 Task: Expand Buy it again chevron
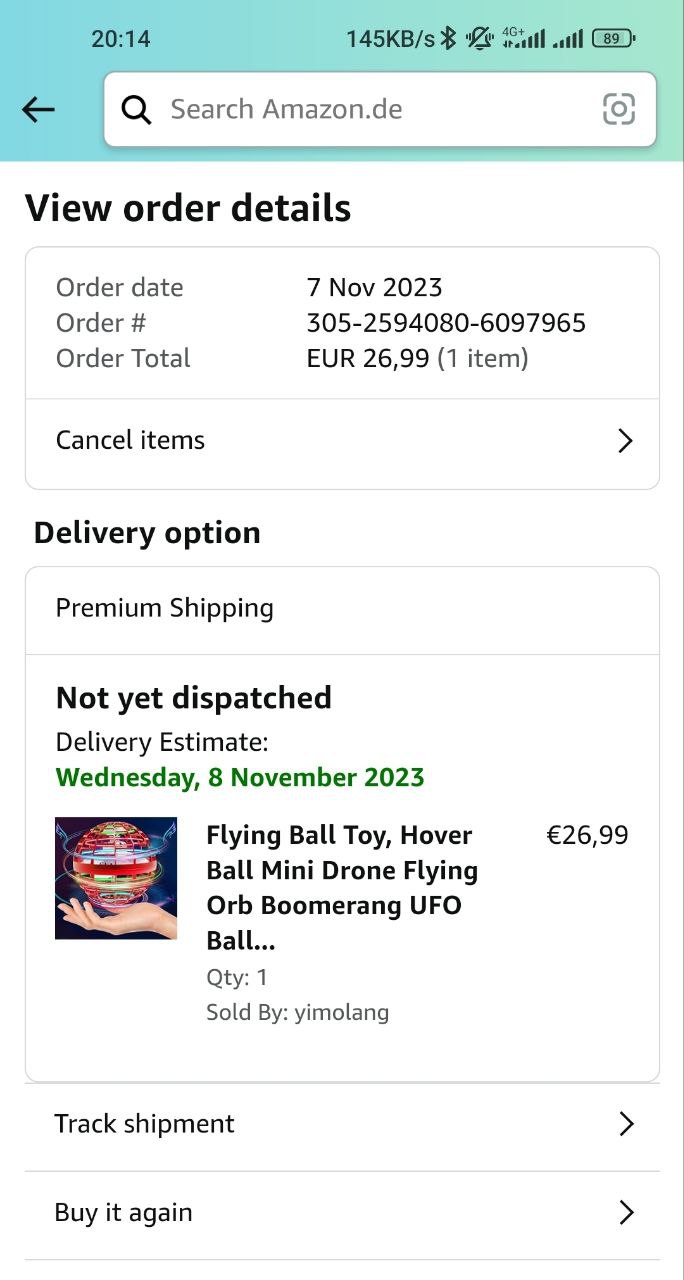coord(626,1213)
